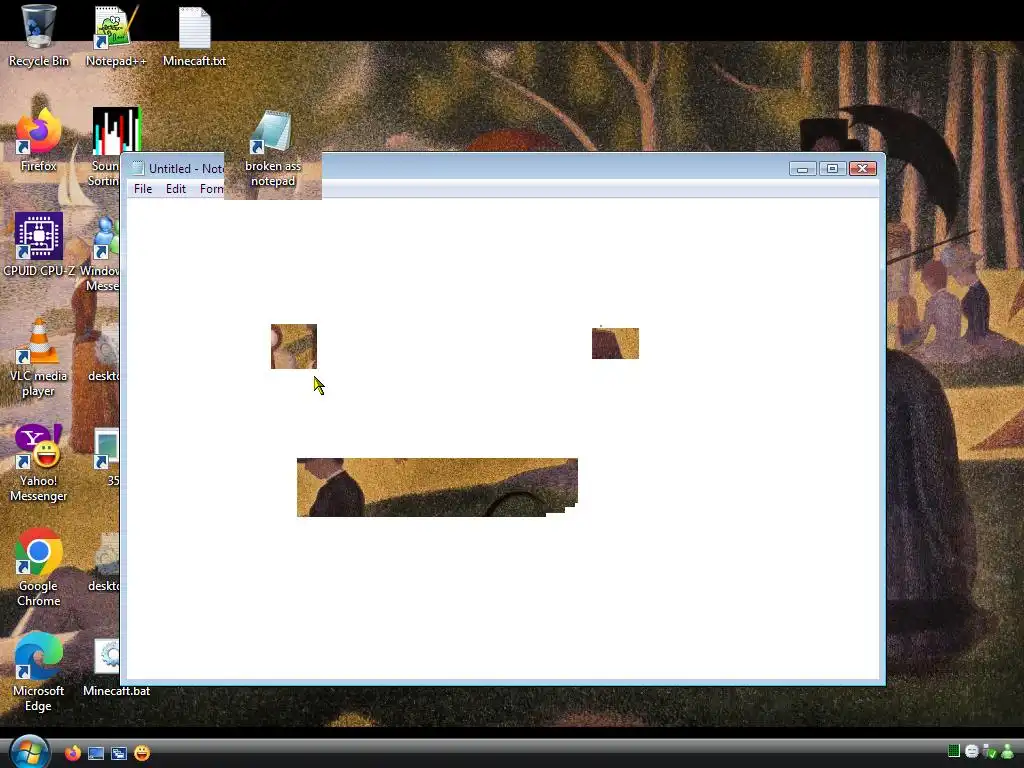Viewport: 1024px width, 768px height.
Task: Click the green Messenger person tray icon
Action: [x=1008, y=752]
